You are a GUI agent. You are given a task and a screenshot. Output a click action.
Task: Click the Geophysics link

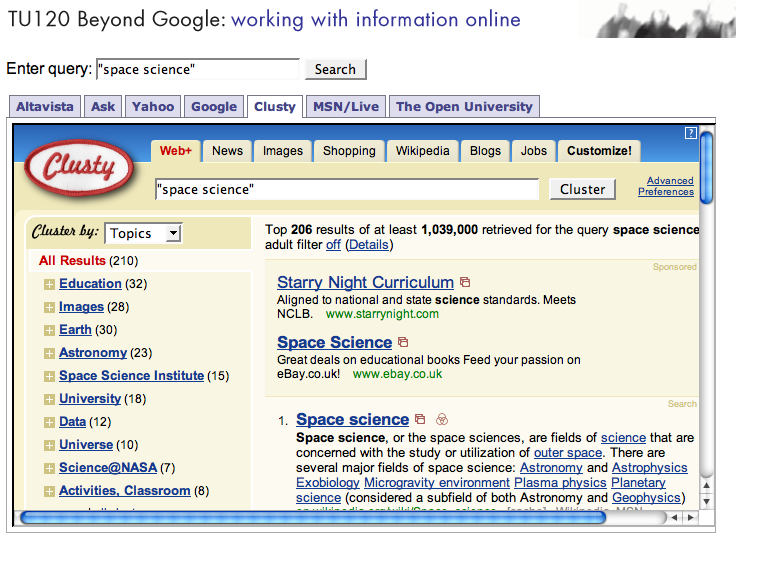(646, 498)
